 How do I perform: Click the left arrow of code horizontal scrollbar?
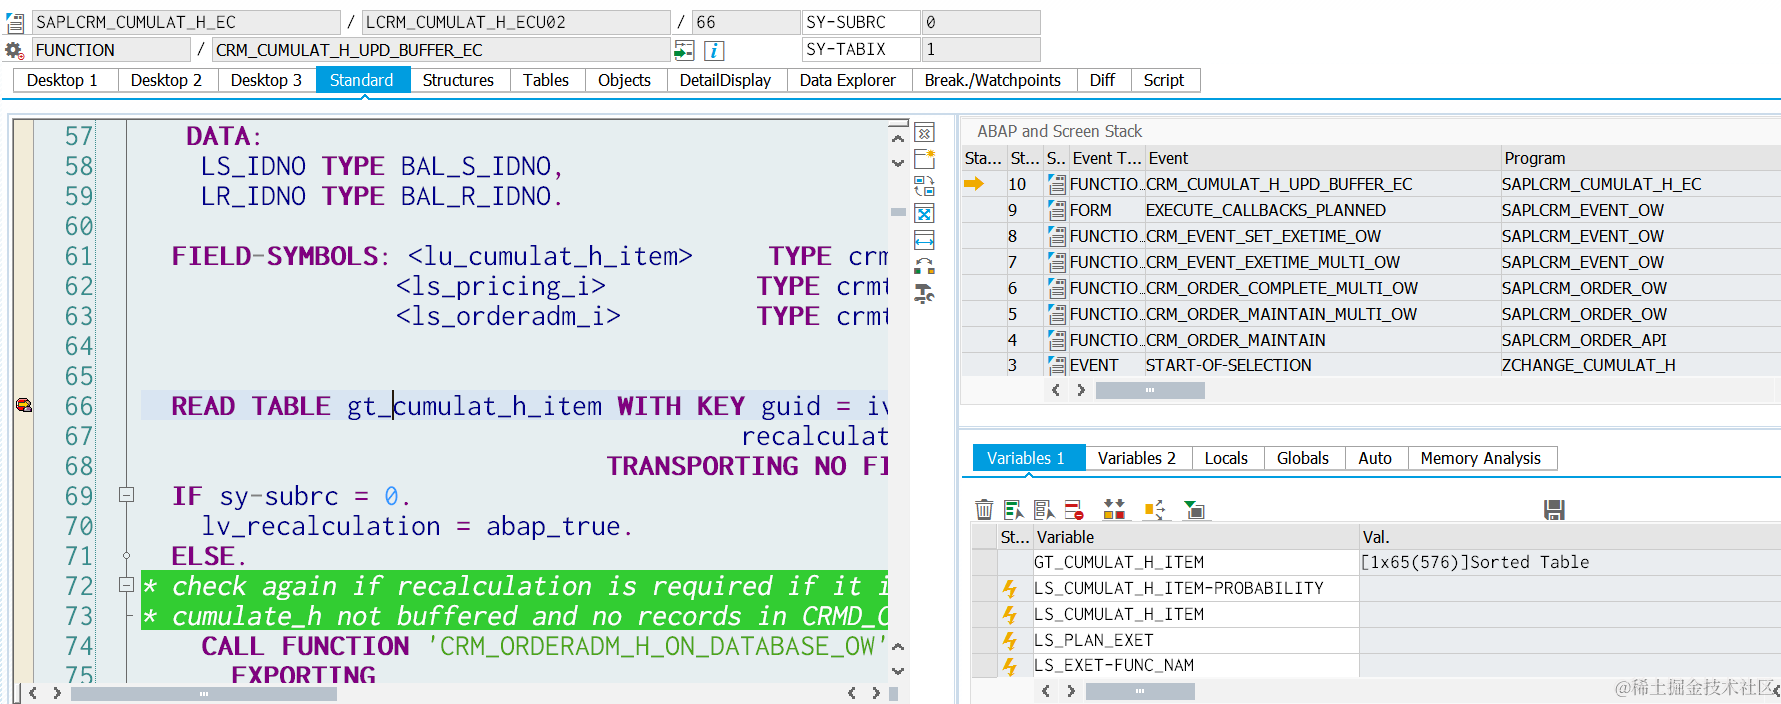(x=33, y=693)
